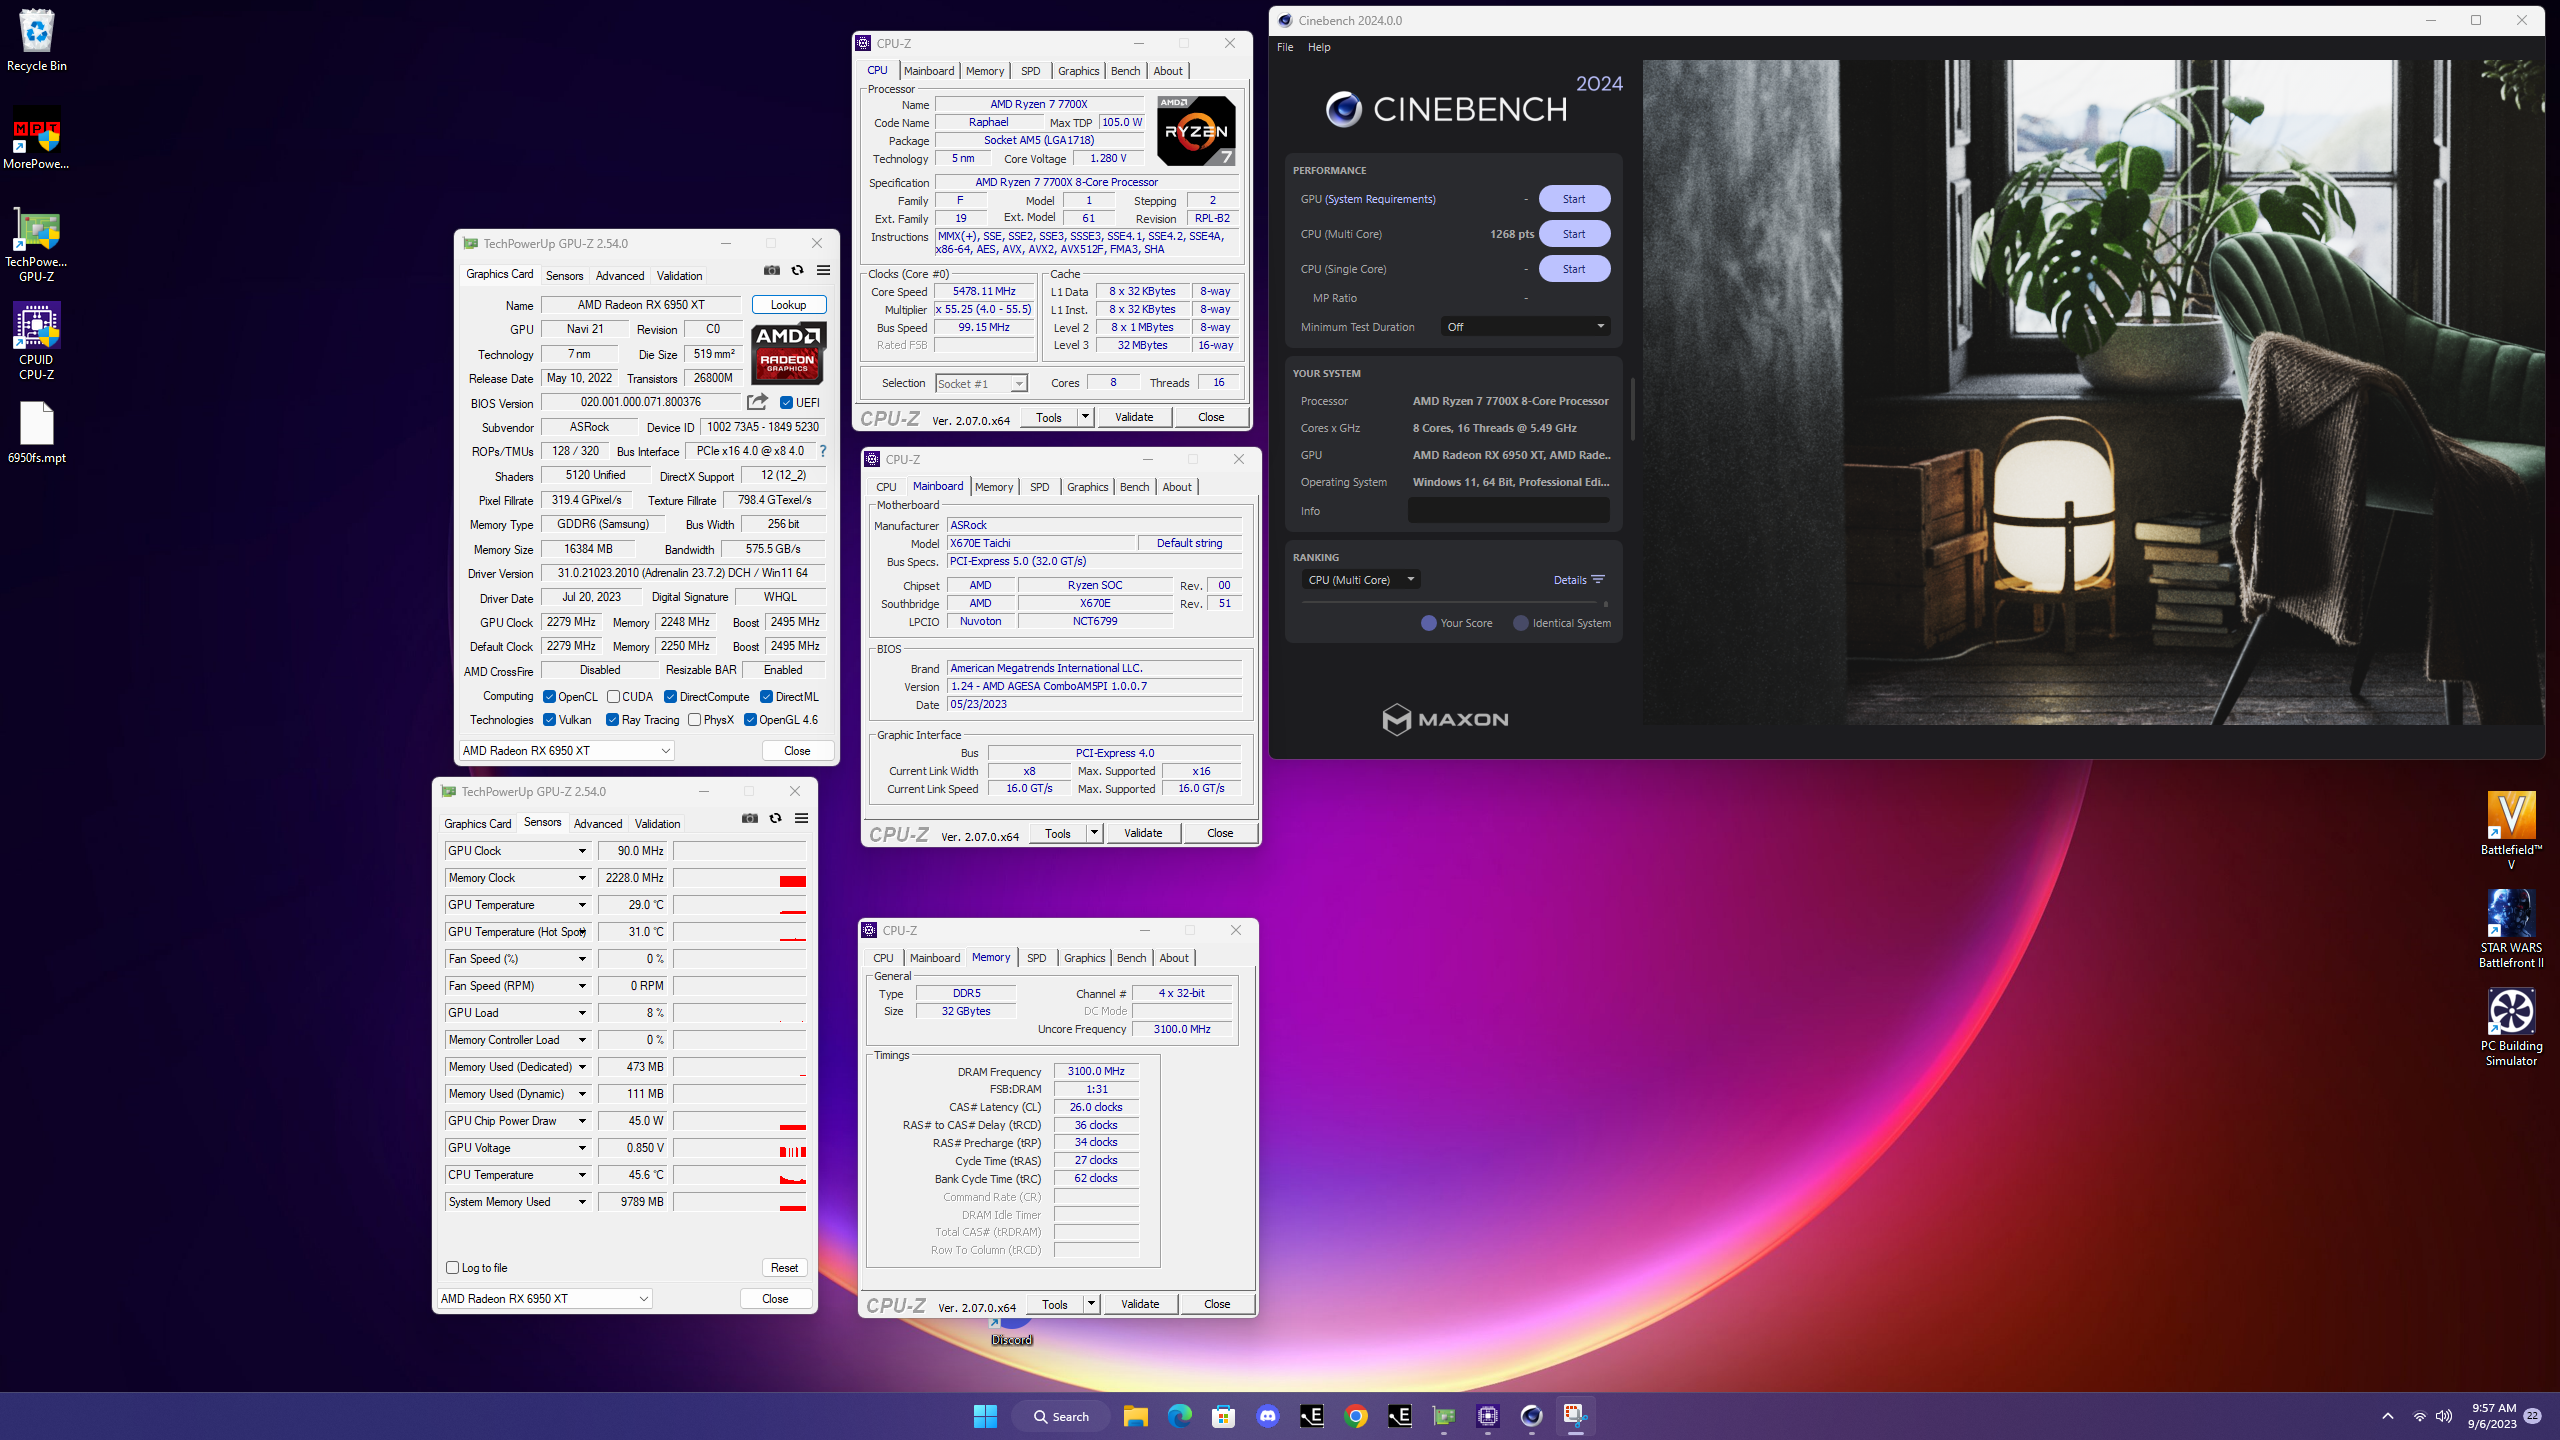Toggle DirectCompute checkbox
This screenshot has height=1440, width=2560.
[670, 697]
